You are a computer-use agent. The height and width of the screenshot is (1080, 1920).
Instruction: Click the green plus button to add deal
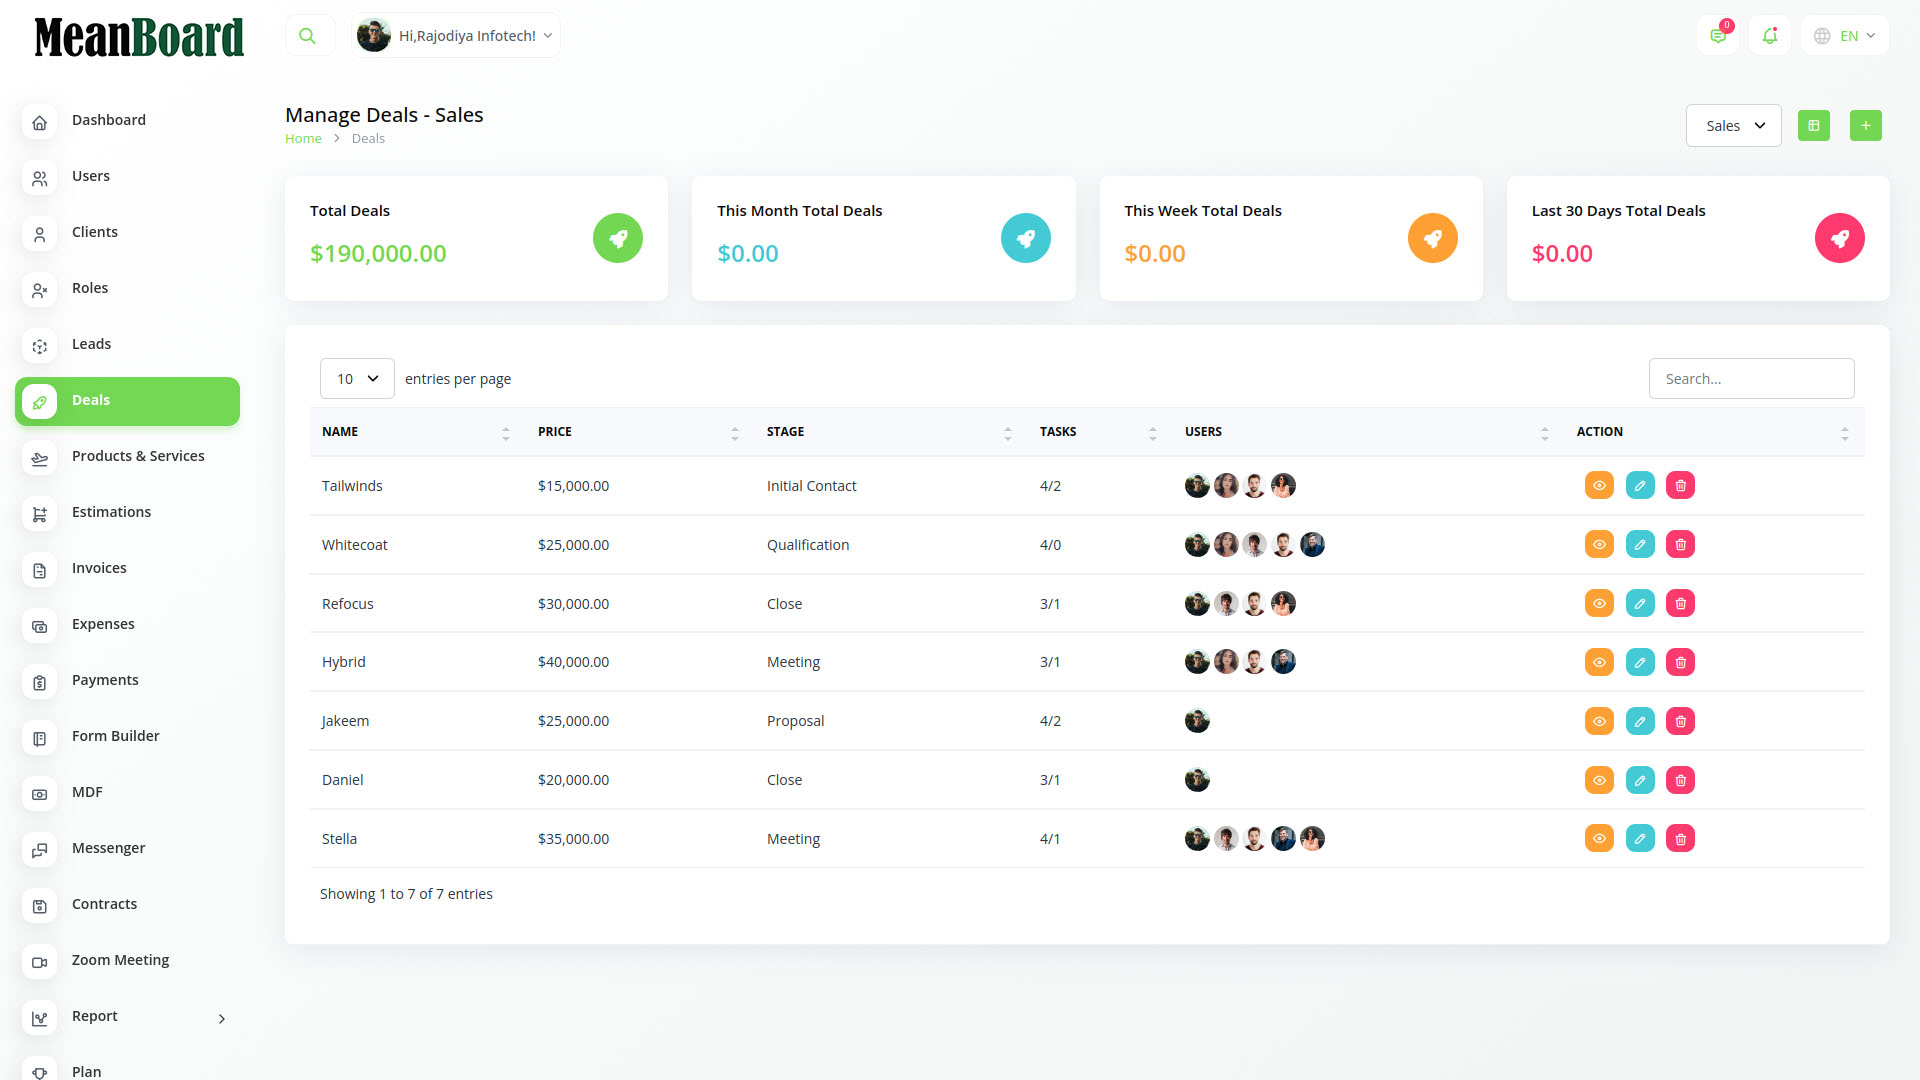coord(1866,126)
